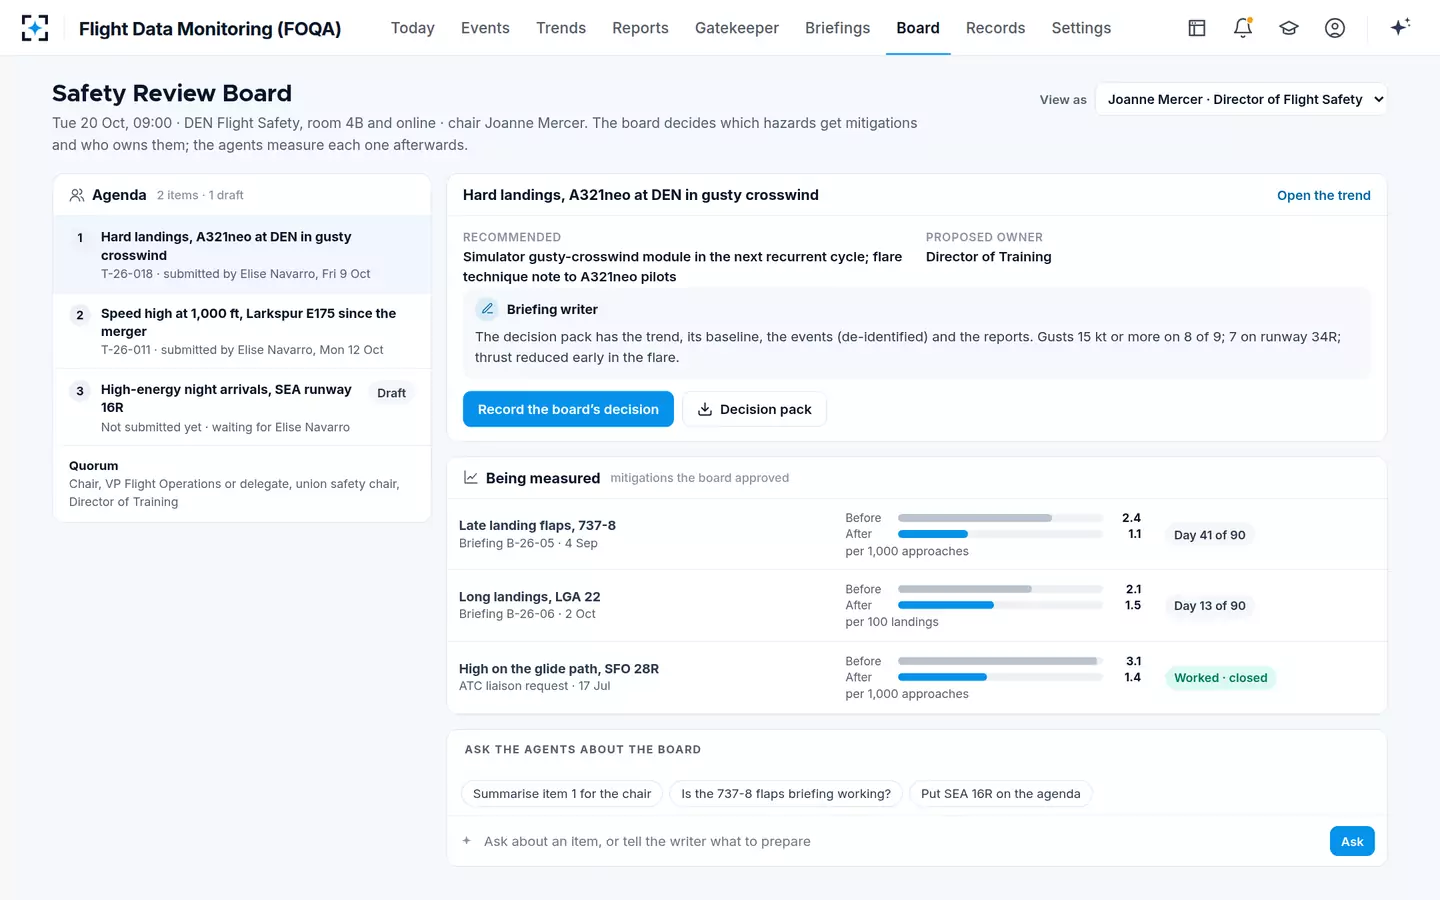Screen dimensions: 1440x900
Task: Select agenda item 1, Hard landings A321neo
Action: [x=242, y=255]
